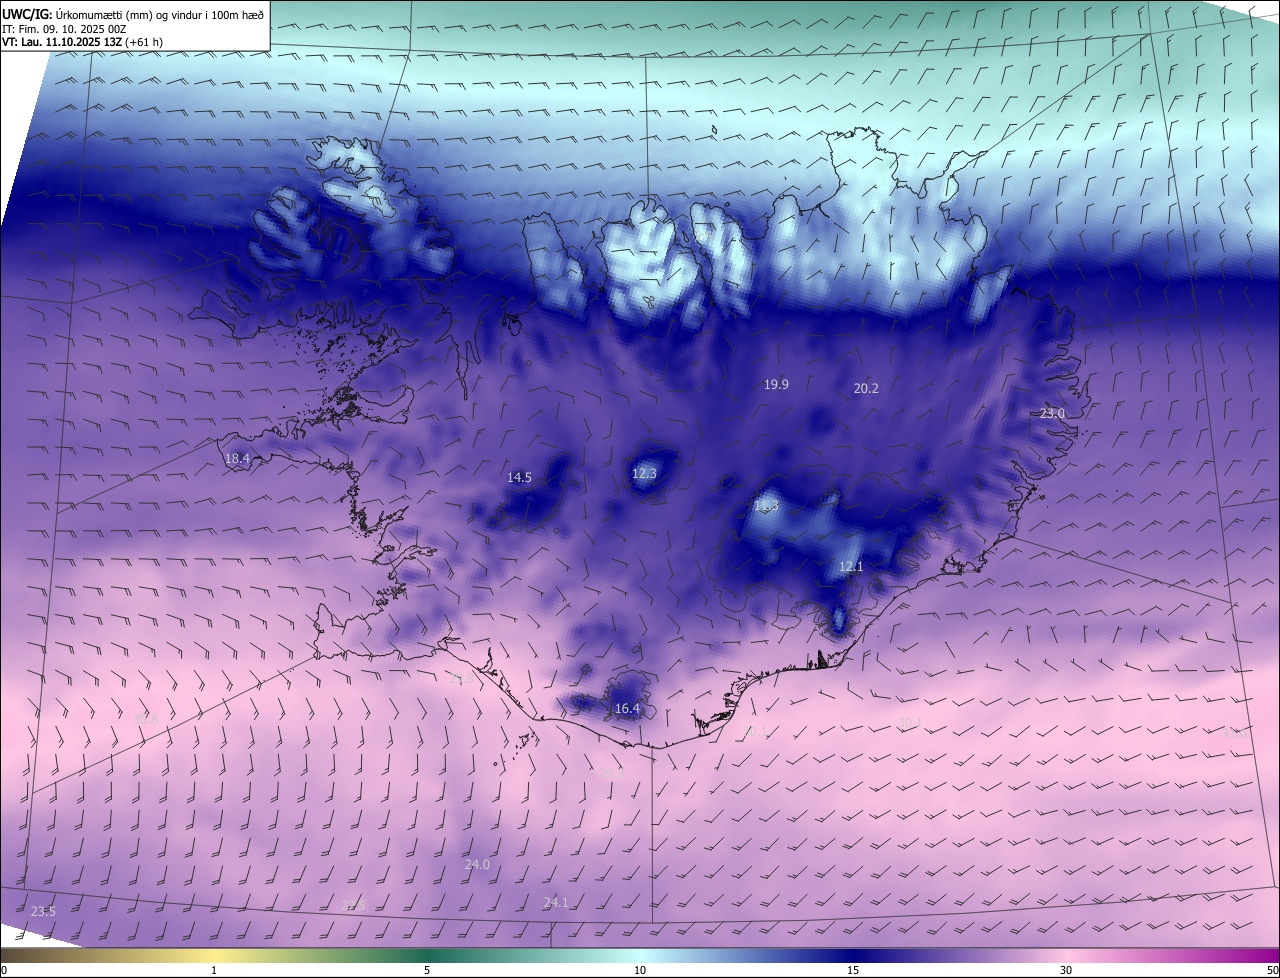1280x978 pixels.
Task: Click the 1 tick on the color scale
Action: click(x=214, y=970)
